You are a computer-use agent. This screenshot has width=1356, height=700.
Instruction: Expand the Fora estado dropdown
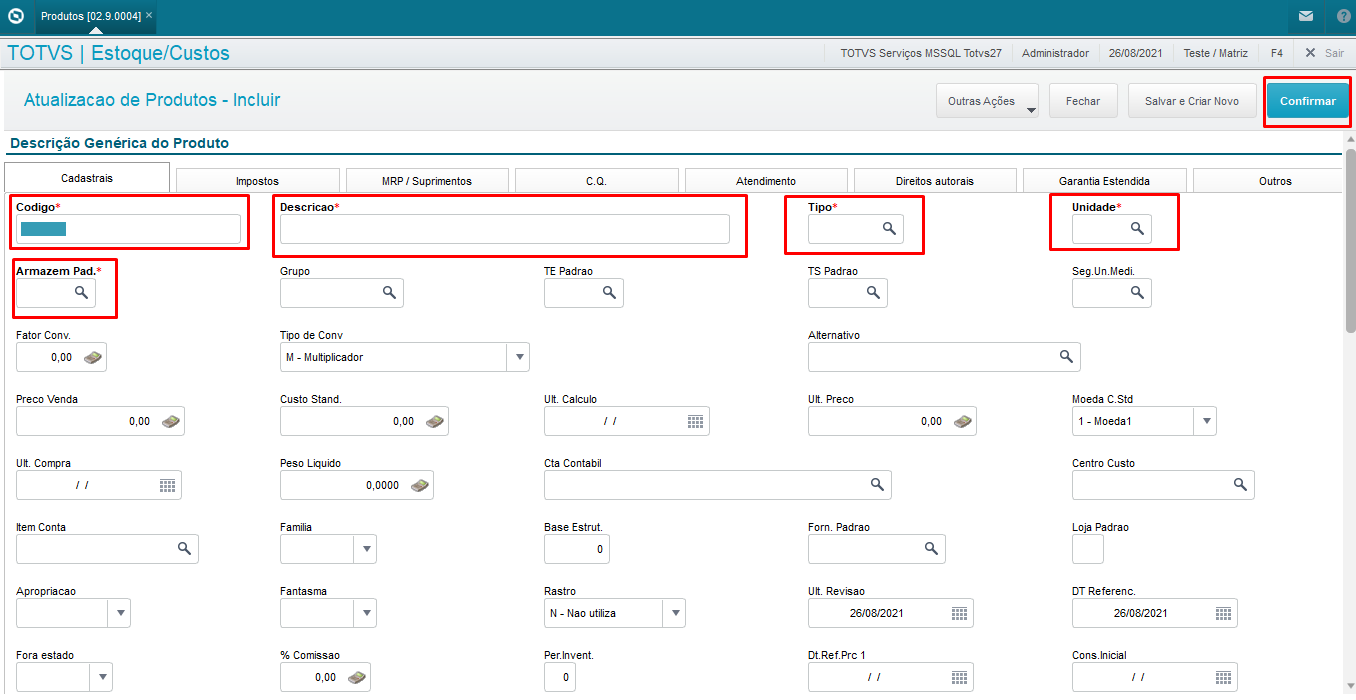tap(101, 677)
